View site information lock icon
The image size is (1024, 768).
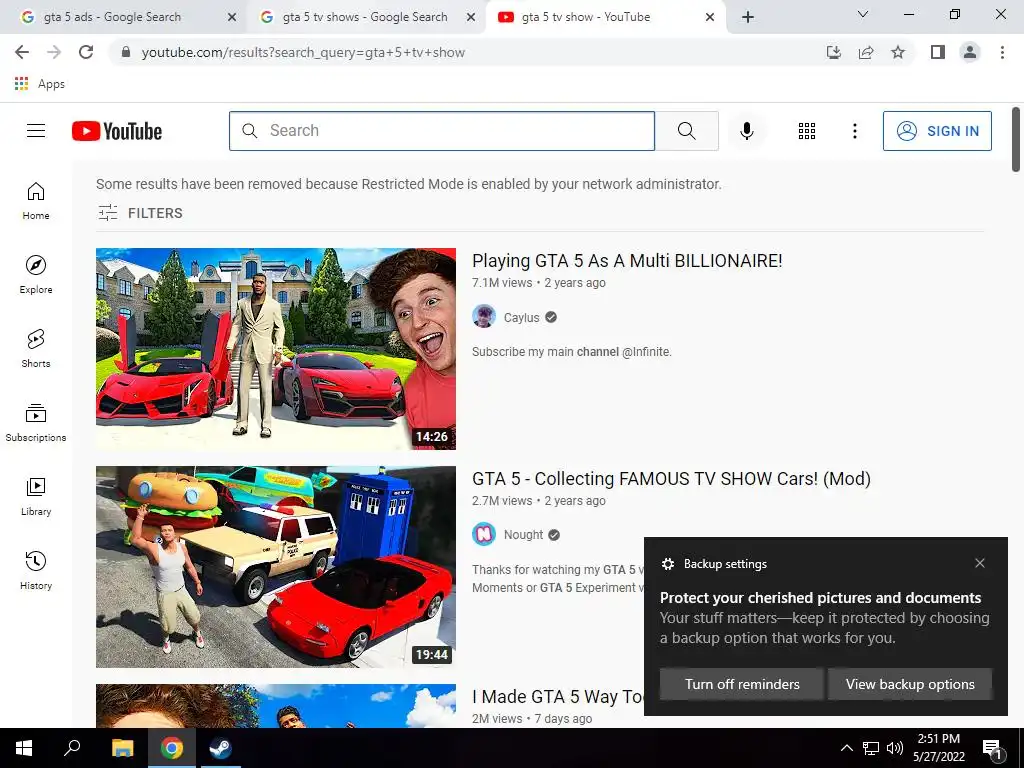tap(126, 52)
